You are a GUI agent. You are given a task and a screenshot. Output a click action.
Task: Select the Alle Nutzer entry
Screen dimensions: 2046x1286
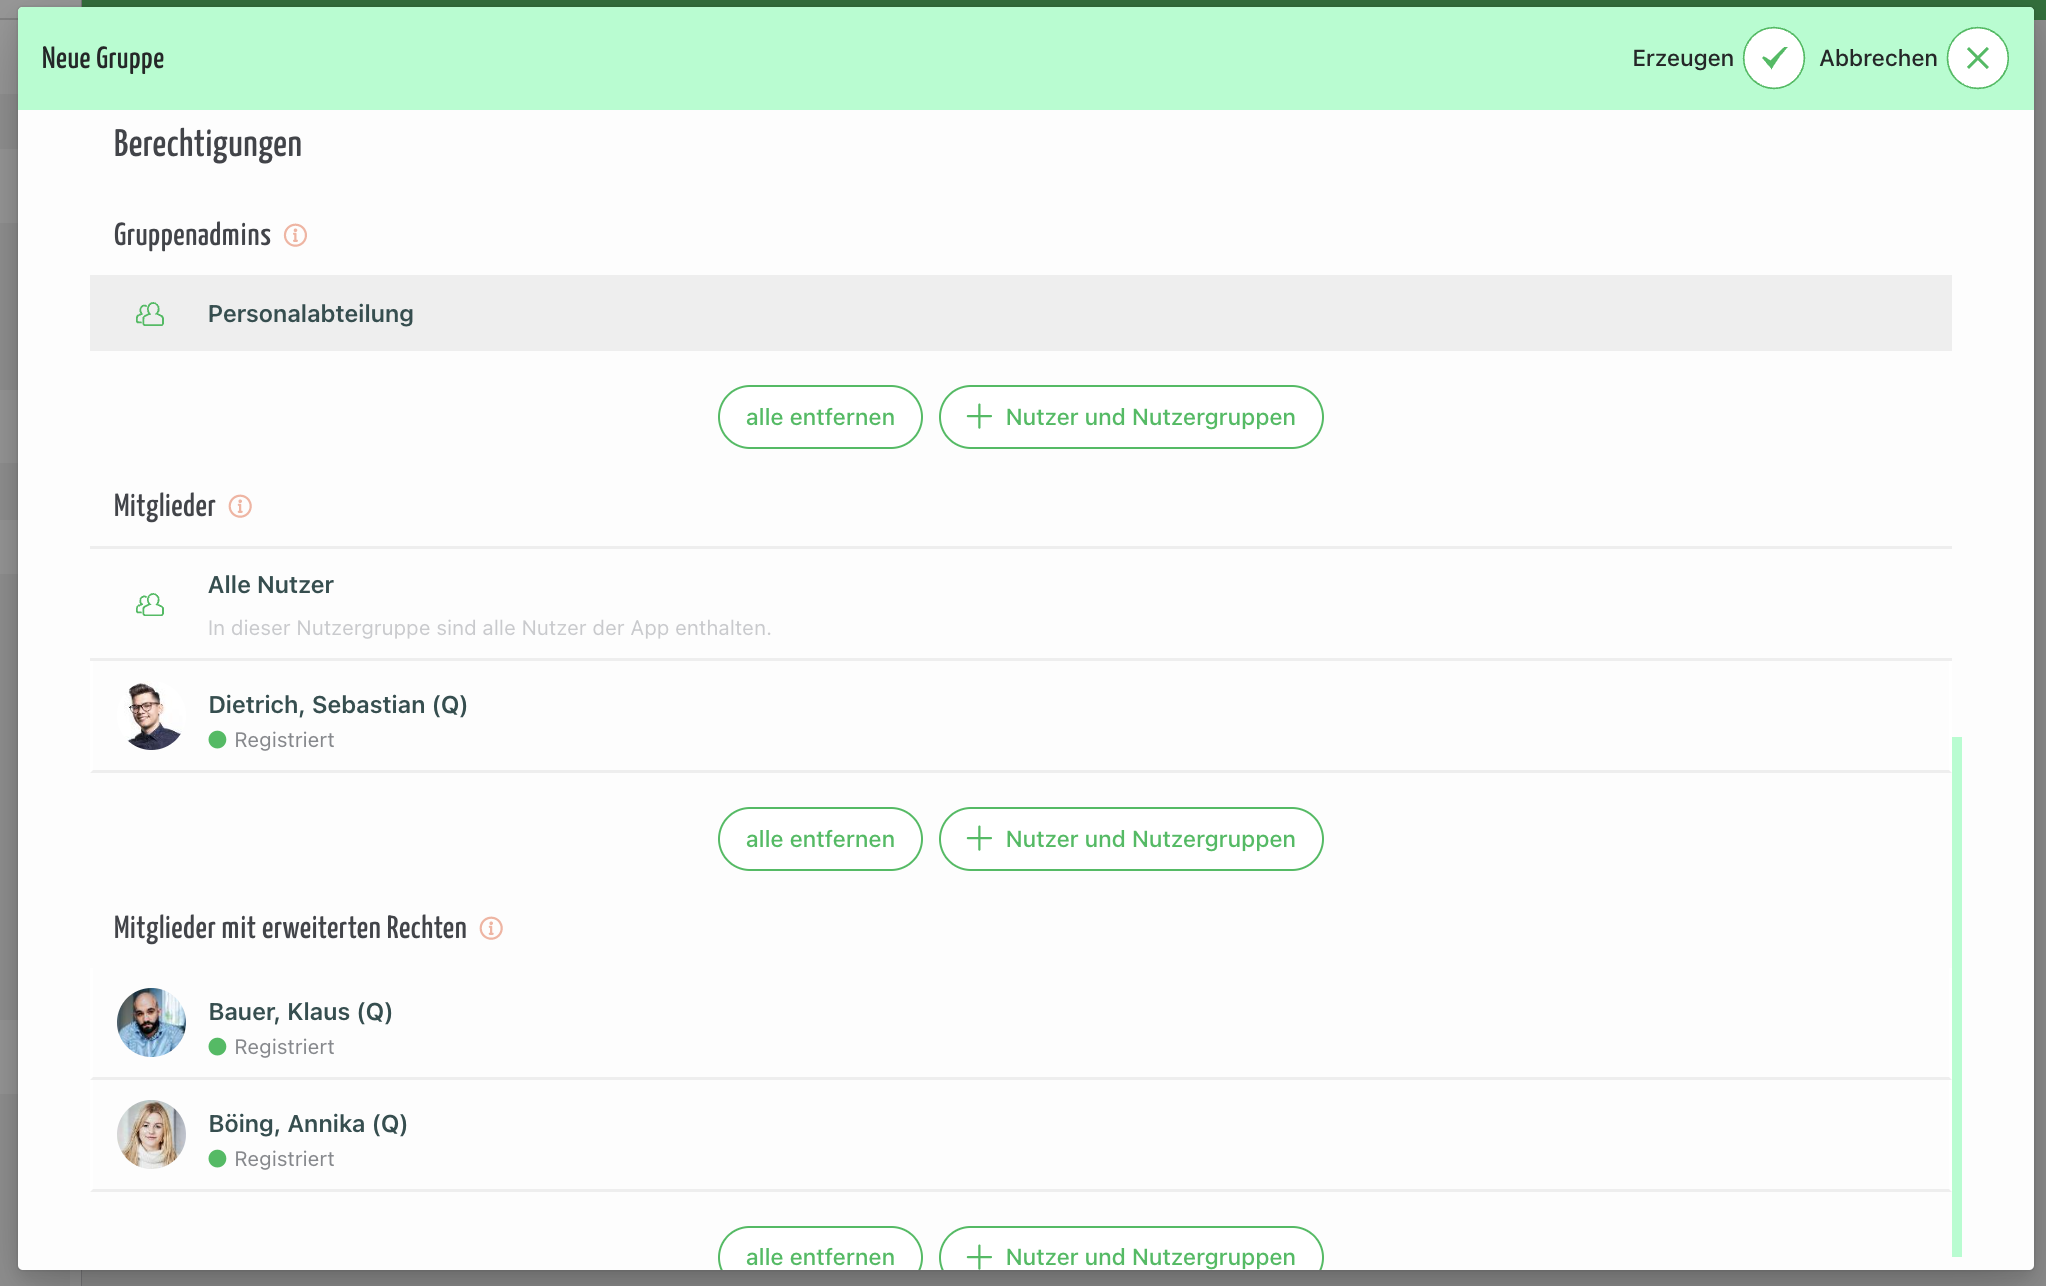coord(1021,604)
